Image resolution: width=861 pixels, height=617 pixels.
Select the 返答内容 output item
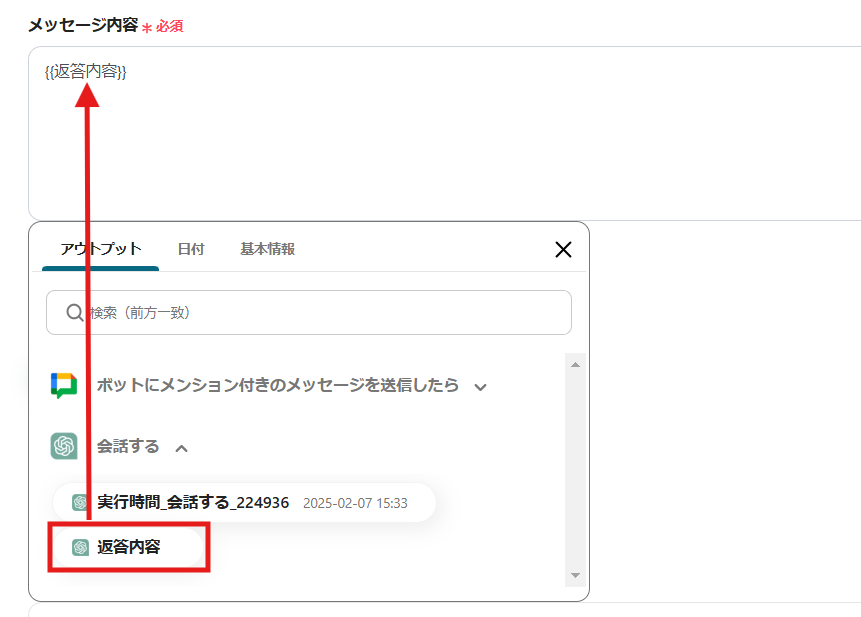pyautogui.click(x=128, y=547)
